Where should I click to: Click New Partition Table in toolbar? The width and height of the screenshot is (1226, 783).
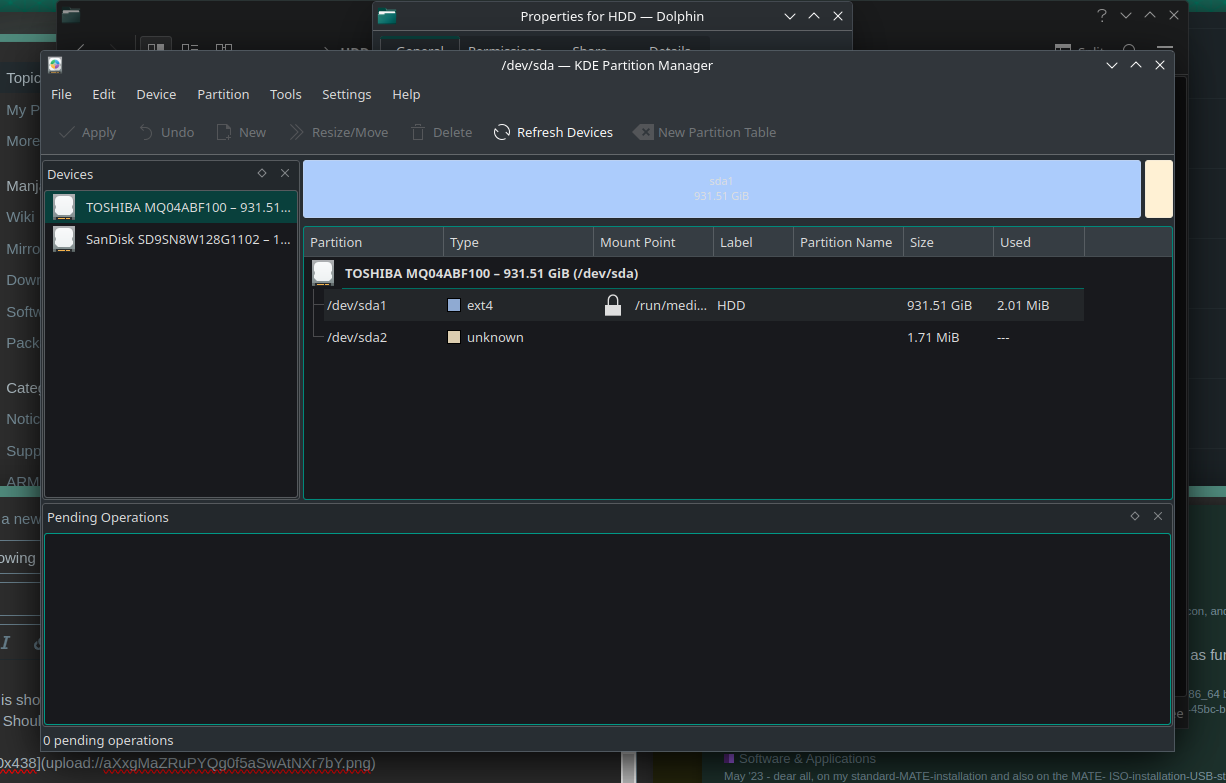[705, 132]
